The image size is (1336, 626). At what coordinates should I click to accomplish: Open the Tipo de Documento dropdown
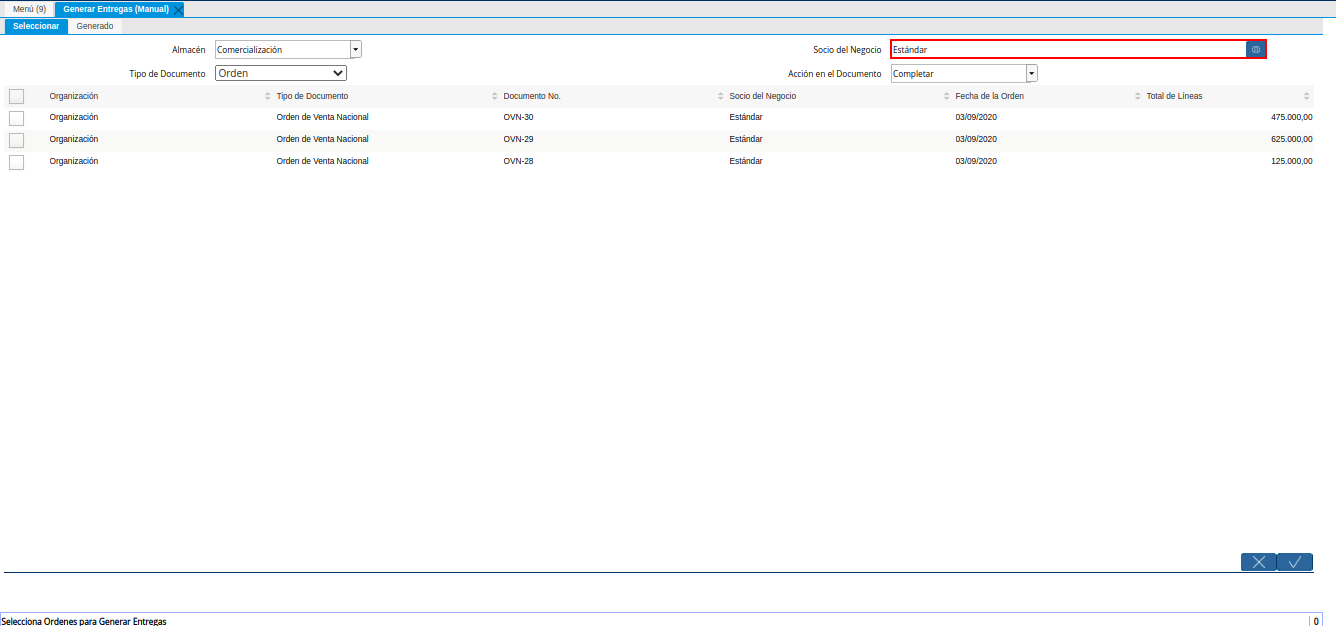281,73
